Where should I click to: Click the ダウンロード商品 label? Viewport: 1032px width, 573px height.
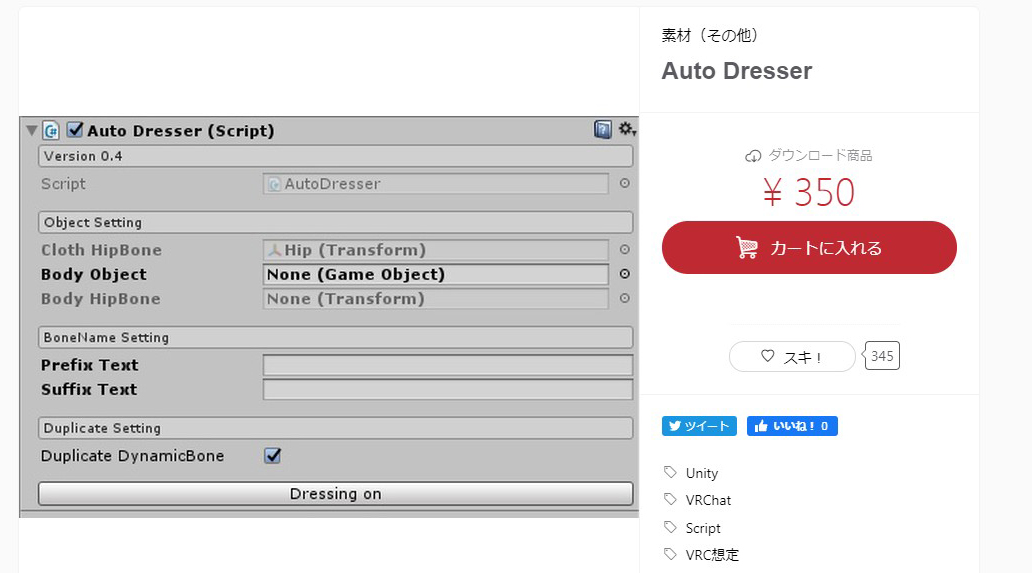click(x=820, y=155)
